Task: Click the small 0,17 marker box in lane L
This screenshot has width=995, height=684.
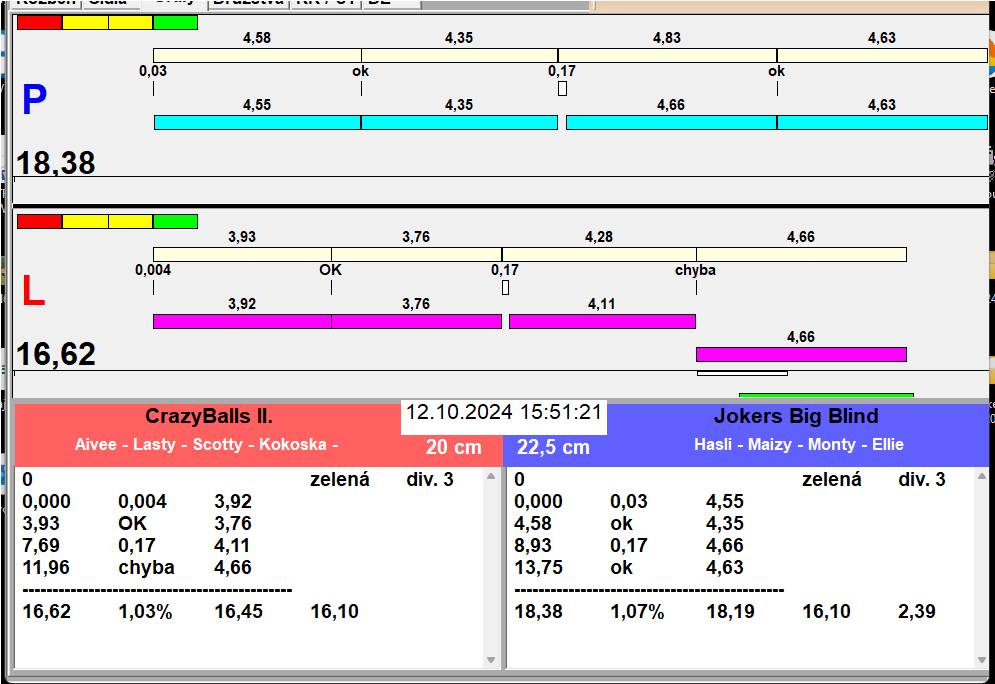Action: point(505,288)
